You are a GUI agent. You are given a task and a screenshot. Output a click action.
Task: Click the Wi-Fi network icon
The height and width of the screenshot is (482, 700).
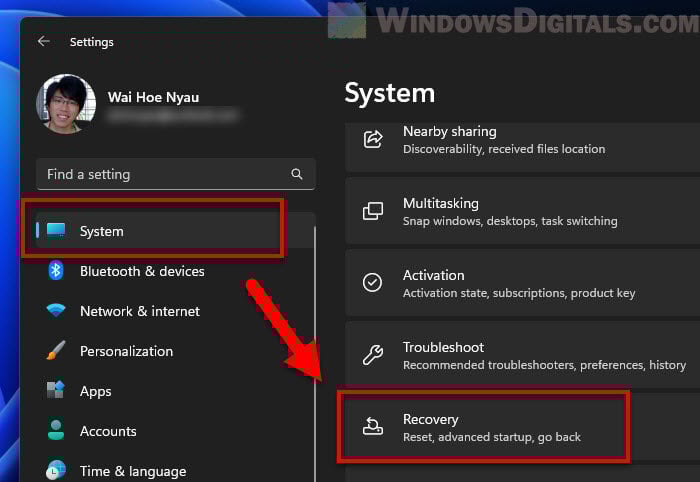coord(56,310)
